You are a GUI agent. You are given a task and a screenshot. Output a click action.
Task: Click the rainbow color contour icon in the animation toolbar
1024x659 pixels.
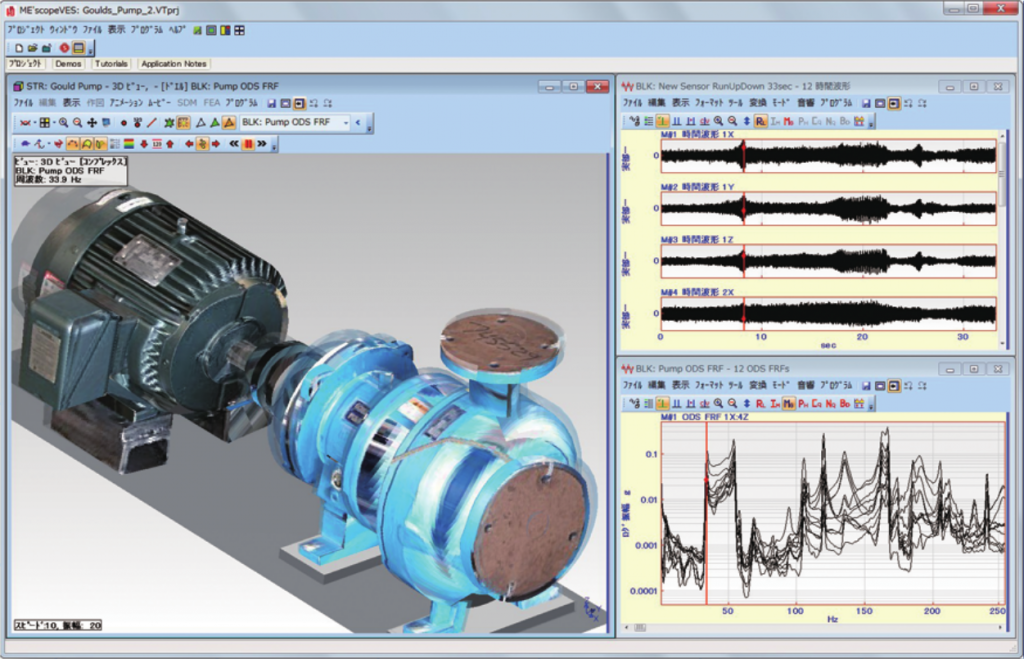point(129,143)
